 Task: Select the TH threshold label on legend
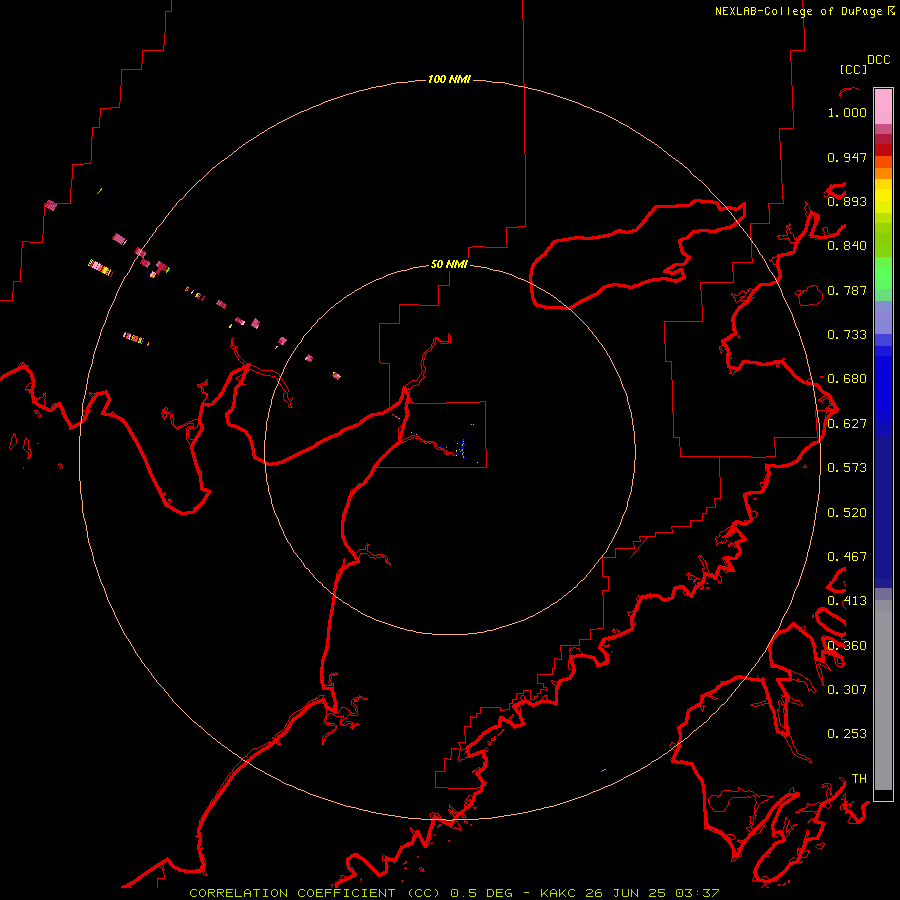pos(859,779)
